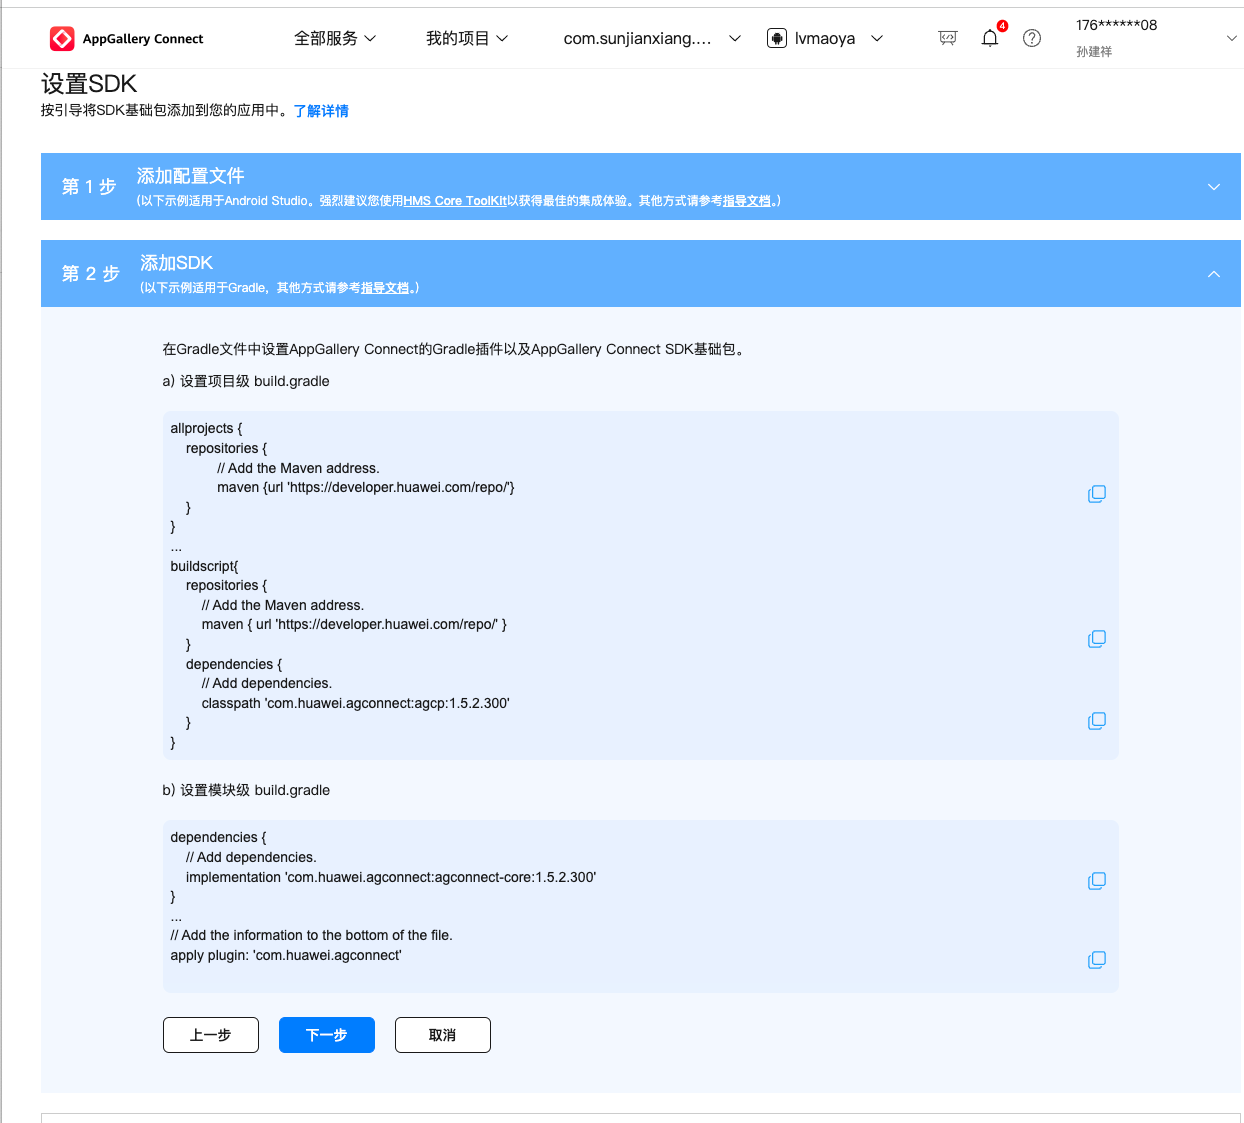Open the 我的项目 menu

(x=467, y=38)
